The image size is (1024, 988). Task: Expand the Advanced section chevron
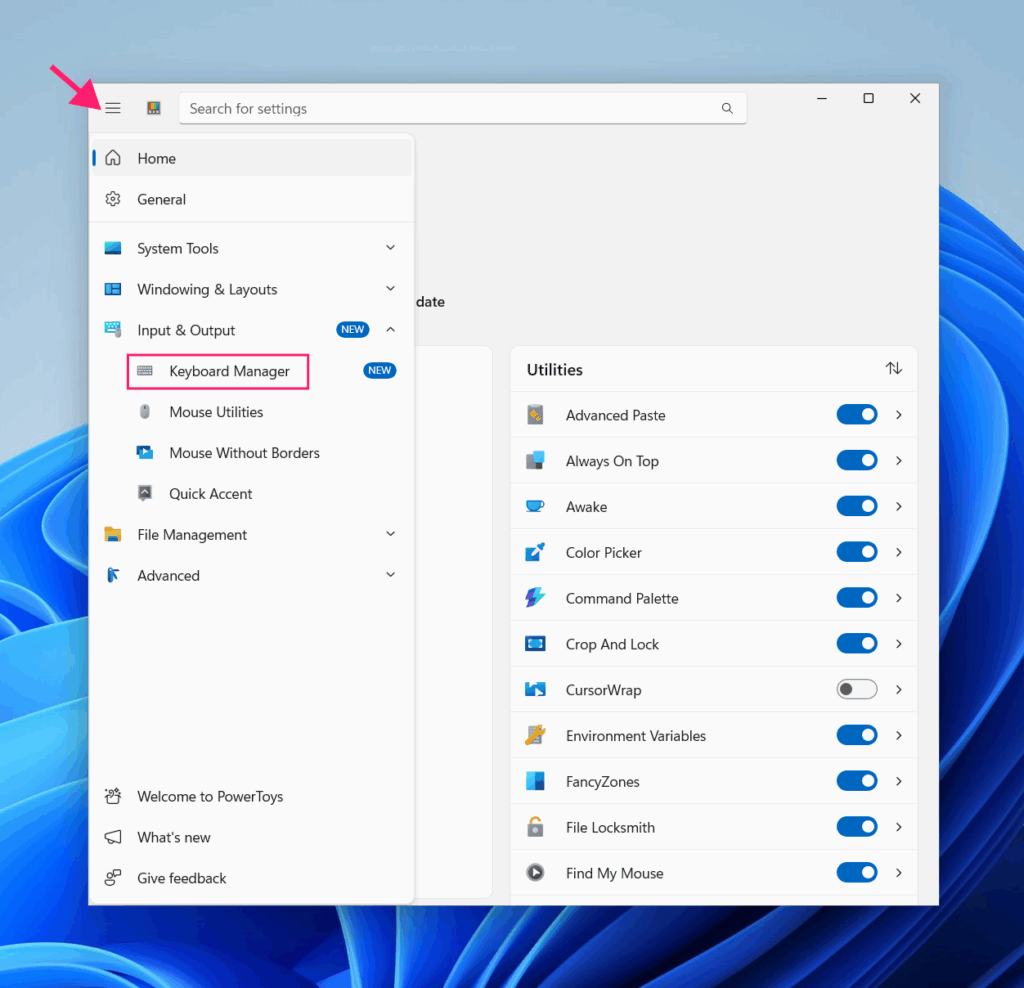click(391, 575)
